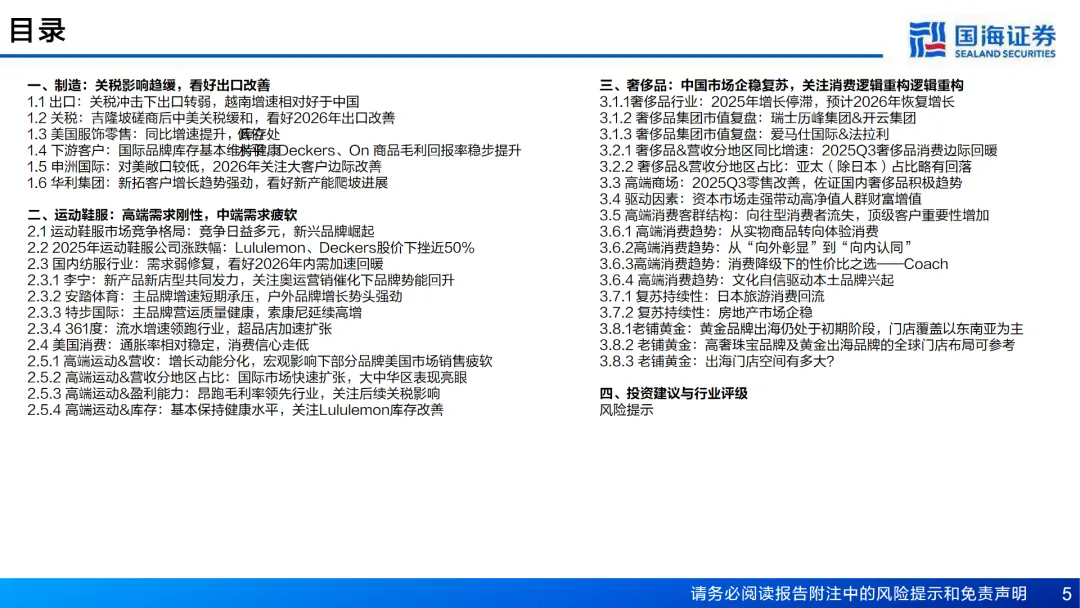Open entry 2.2 2025年运动鞋服公司涨跌幅
This screenshot has width=1080, height=608.
251,247
